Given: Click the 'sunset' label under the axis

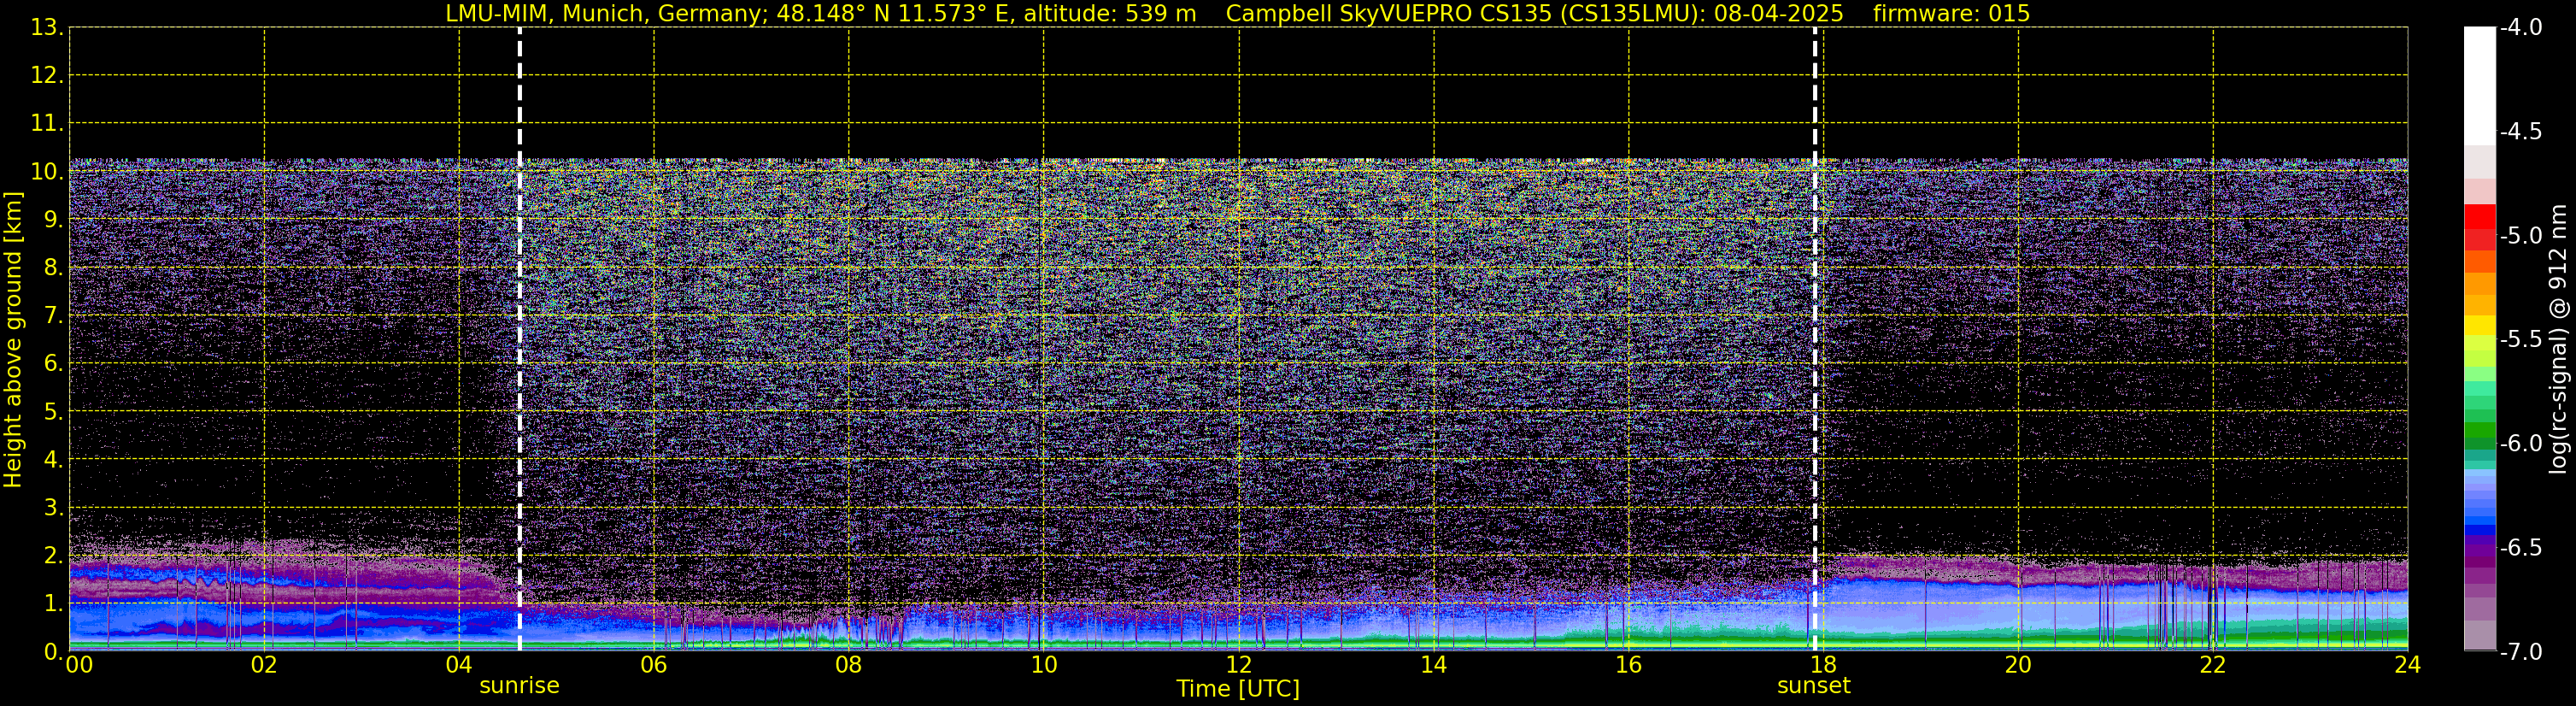Looking at the screenshot, I should click(1814, 686).
